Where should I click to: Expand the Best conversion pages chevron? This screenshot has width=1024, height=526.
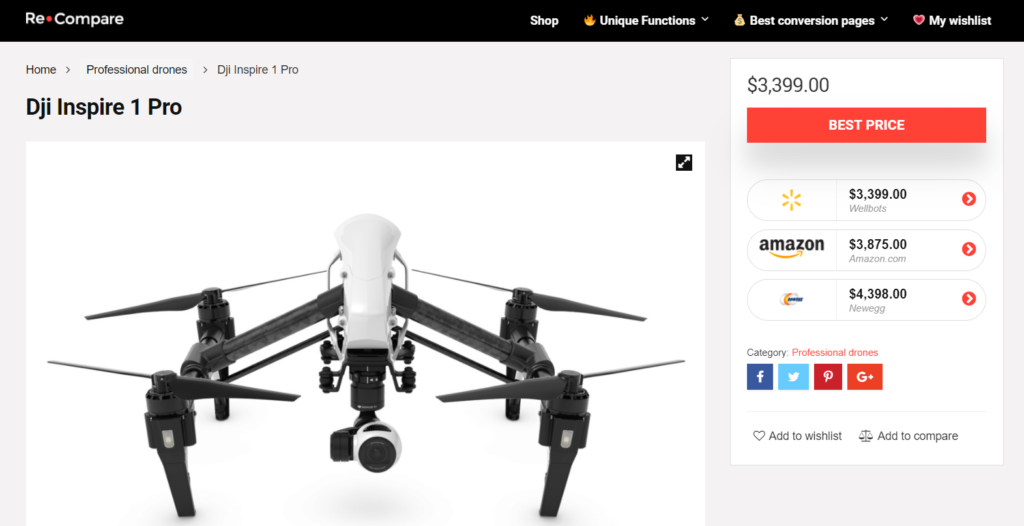pos(884,20)
